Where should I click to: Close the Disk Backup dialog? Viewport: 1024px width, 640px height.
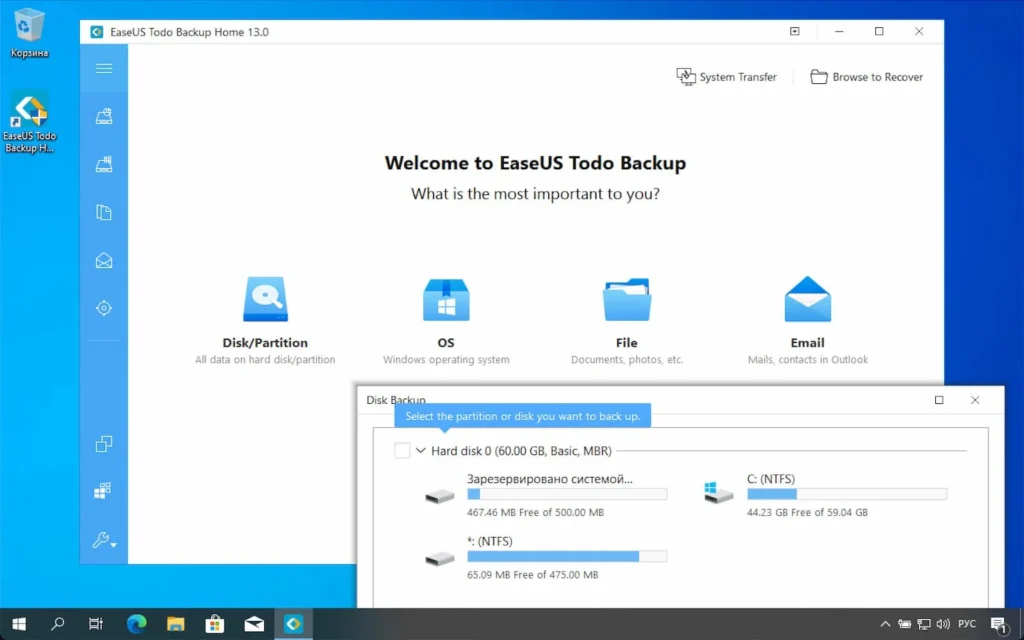pyautogui.click(x=975, y=400)
